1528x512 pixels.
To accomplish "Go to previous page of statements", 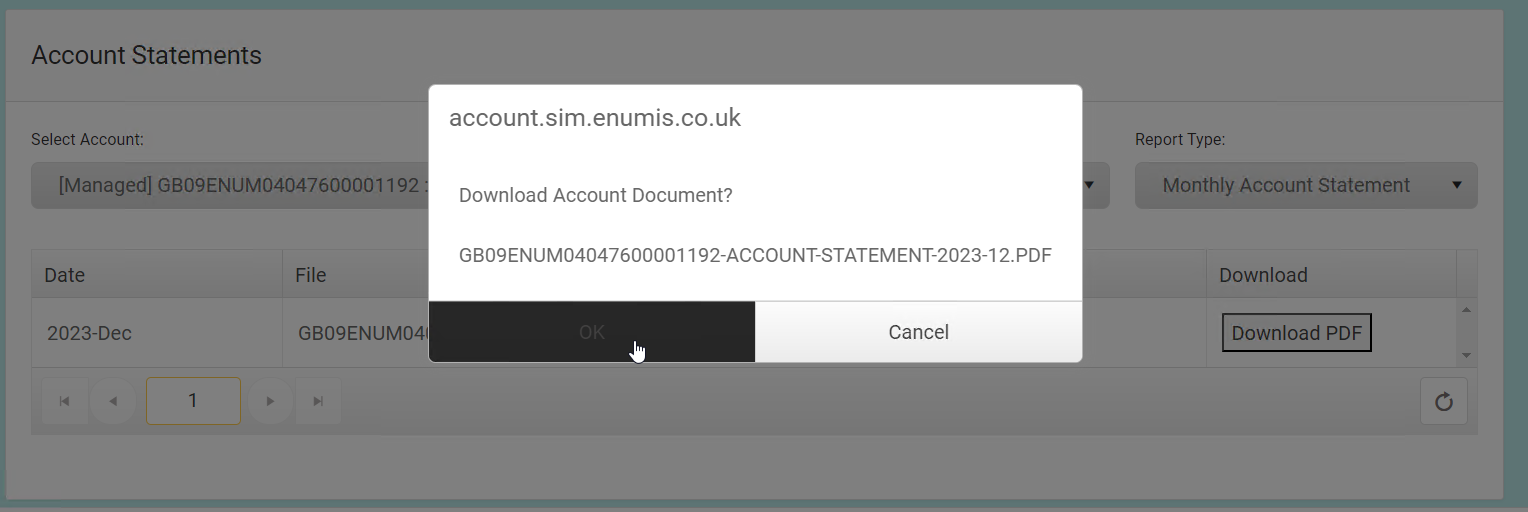I will 113,401.
